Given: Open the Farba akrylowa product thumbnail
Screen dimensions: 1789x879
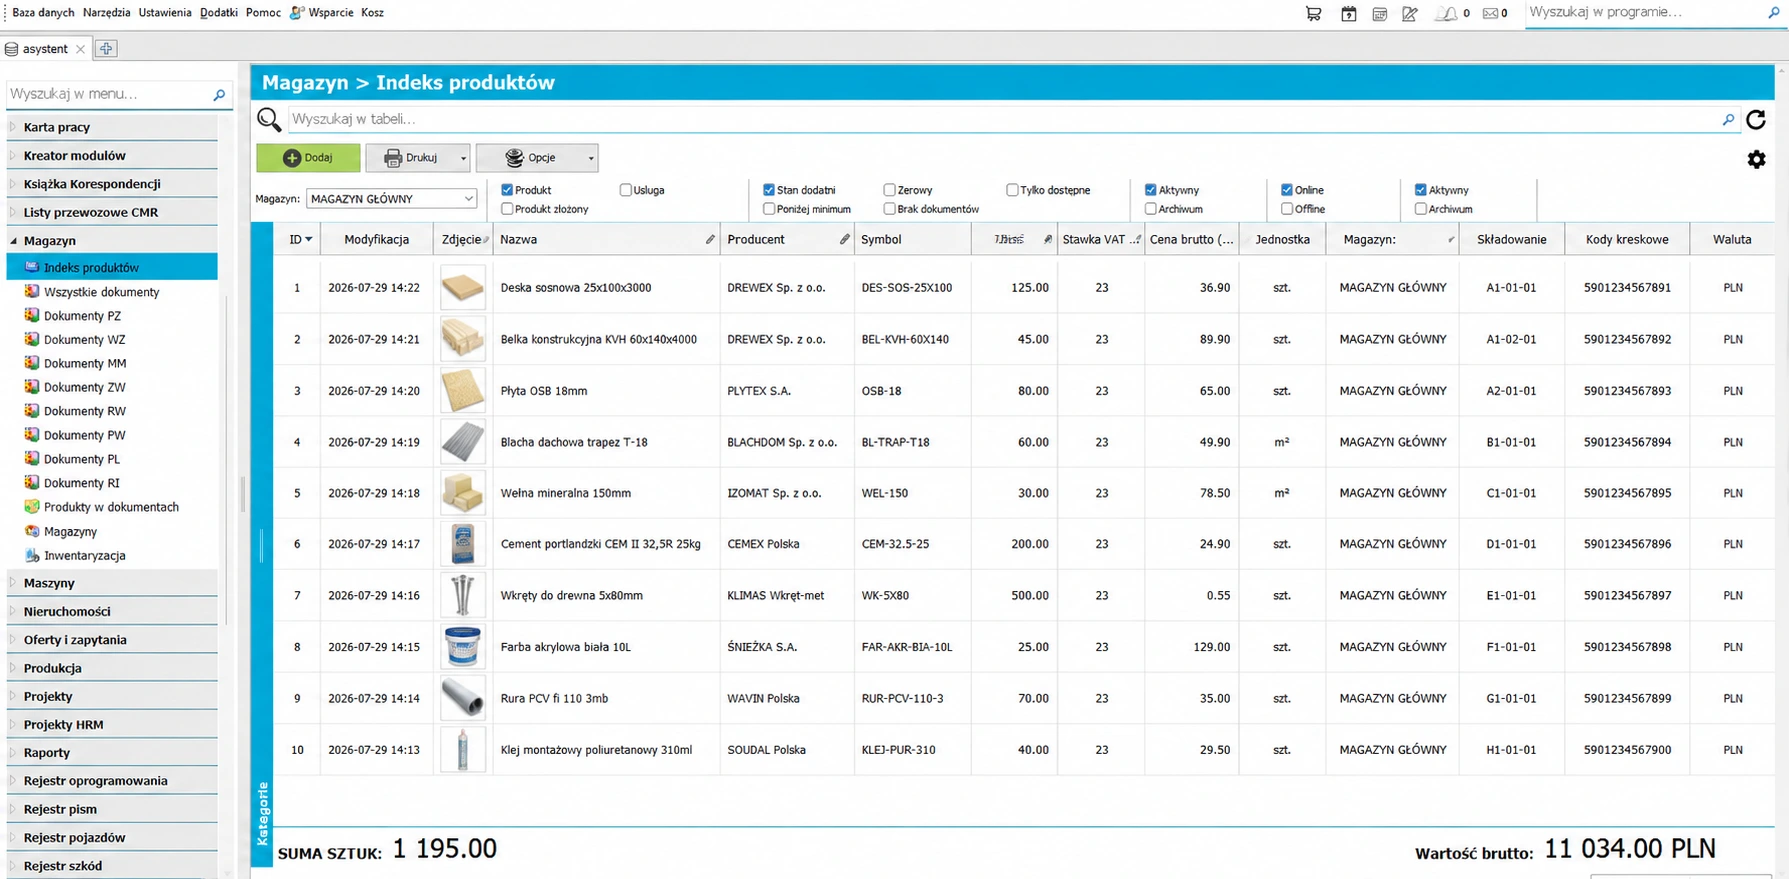Looking at the screenshot, I should (462, 647).
